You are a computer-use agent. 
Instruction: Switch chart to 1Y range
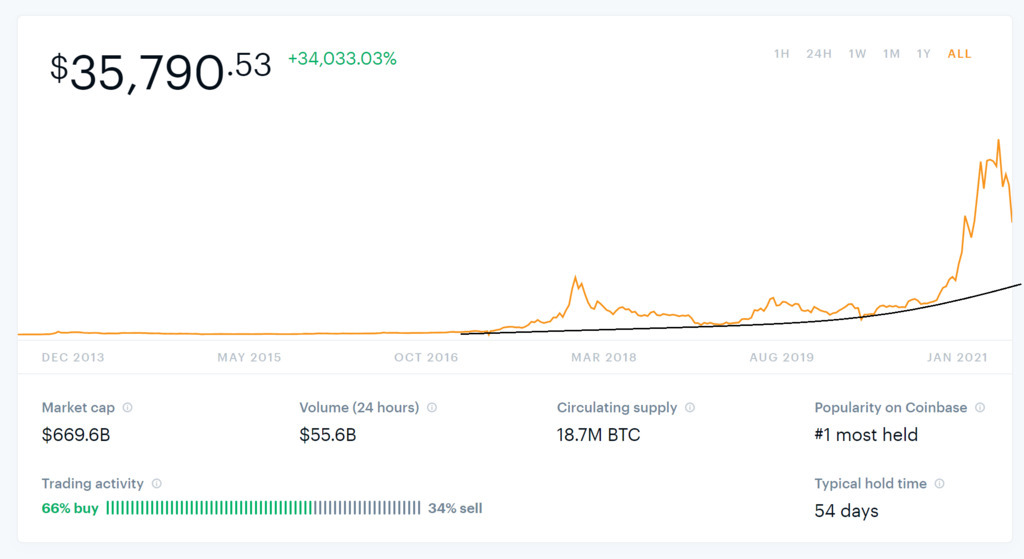click(924, 54)
